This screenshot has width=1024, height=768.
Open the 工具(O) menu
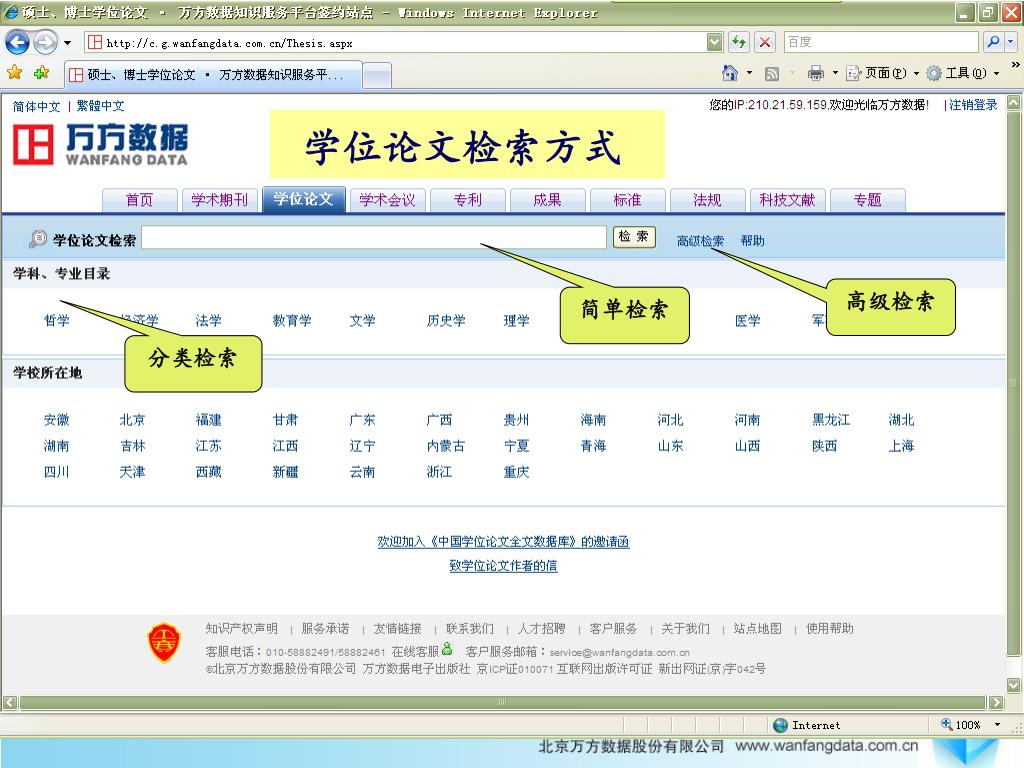[963, 72]
